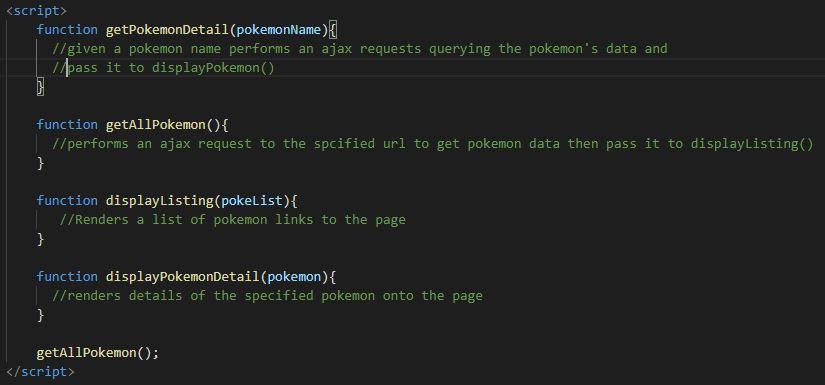Click the displayListing function declaration name
825x385 pixels.
pos(159,200)
